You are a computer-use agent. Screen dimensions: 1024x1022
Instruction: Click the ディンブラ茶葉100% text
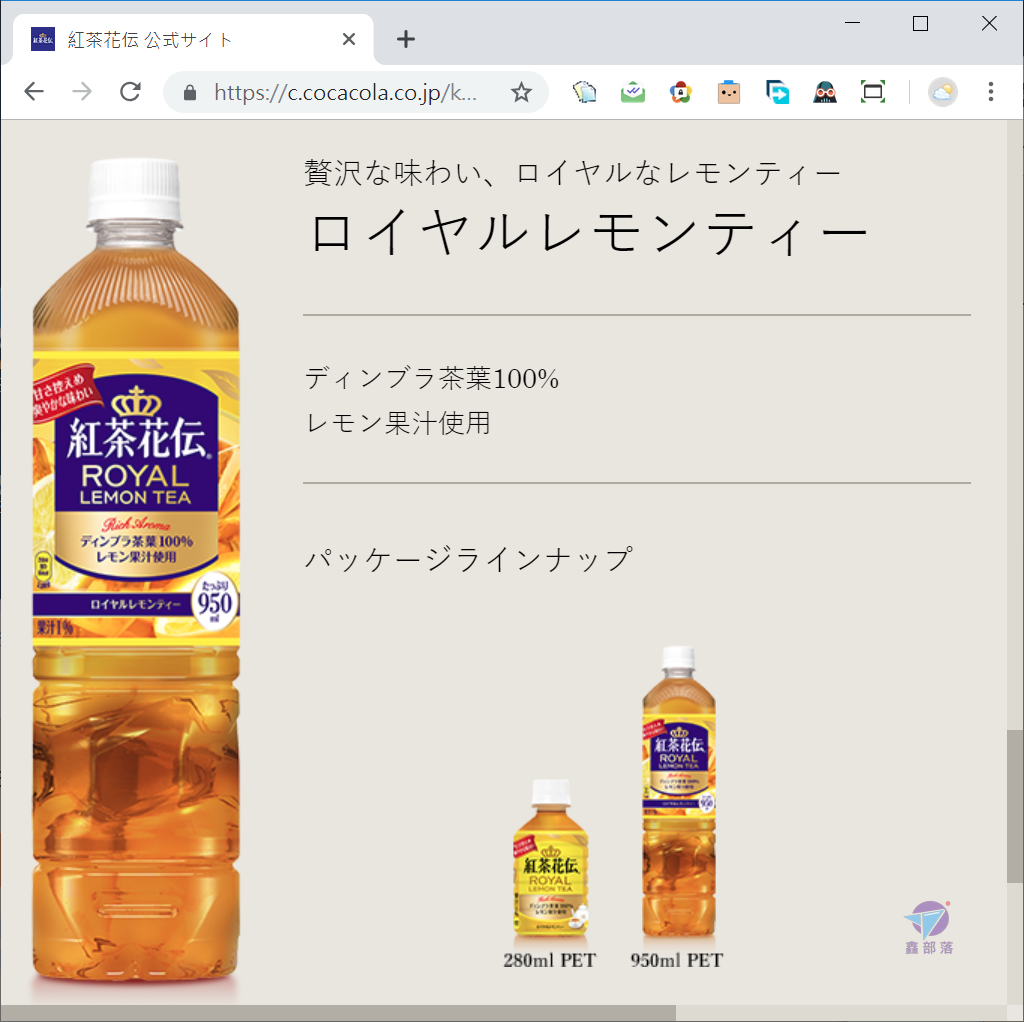pos(432,379)
